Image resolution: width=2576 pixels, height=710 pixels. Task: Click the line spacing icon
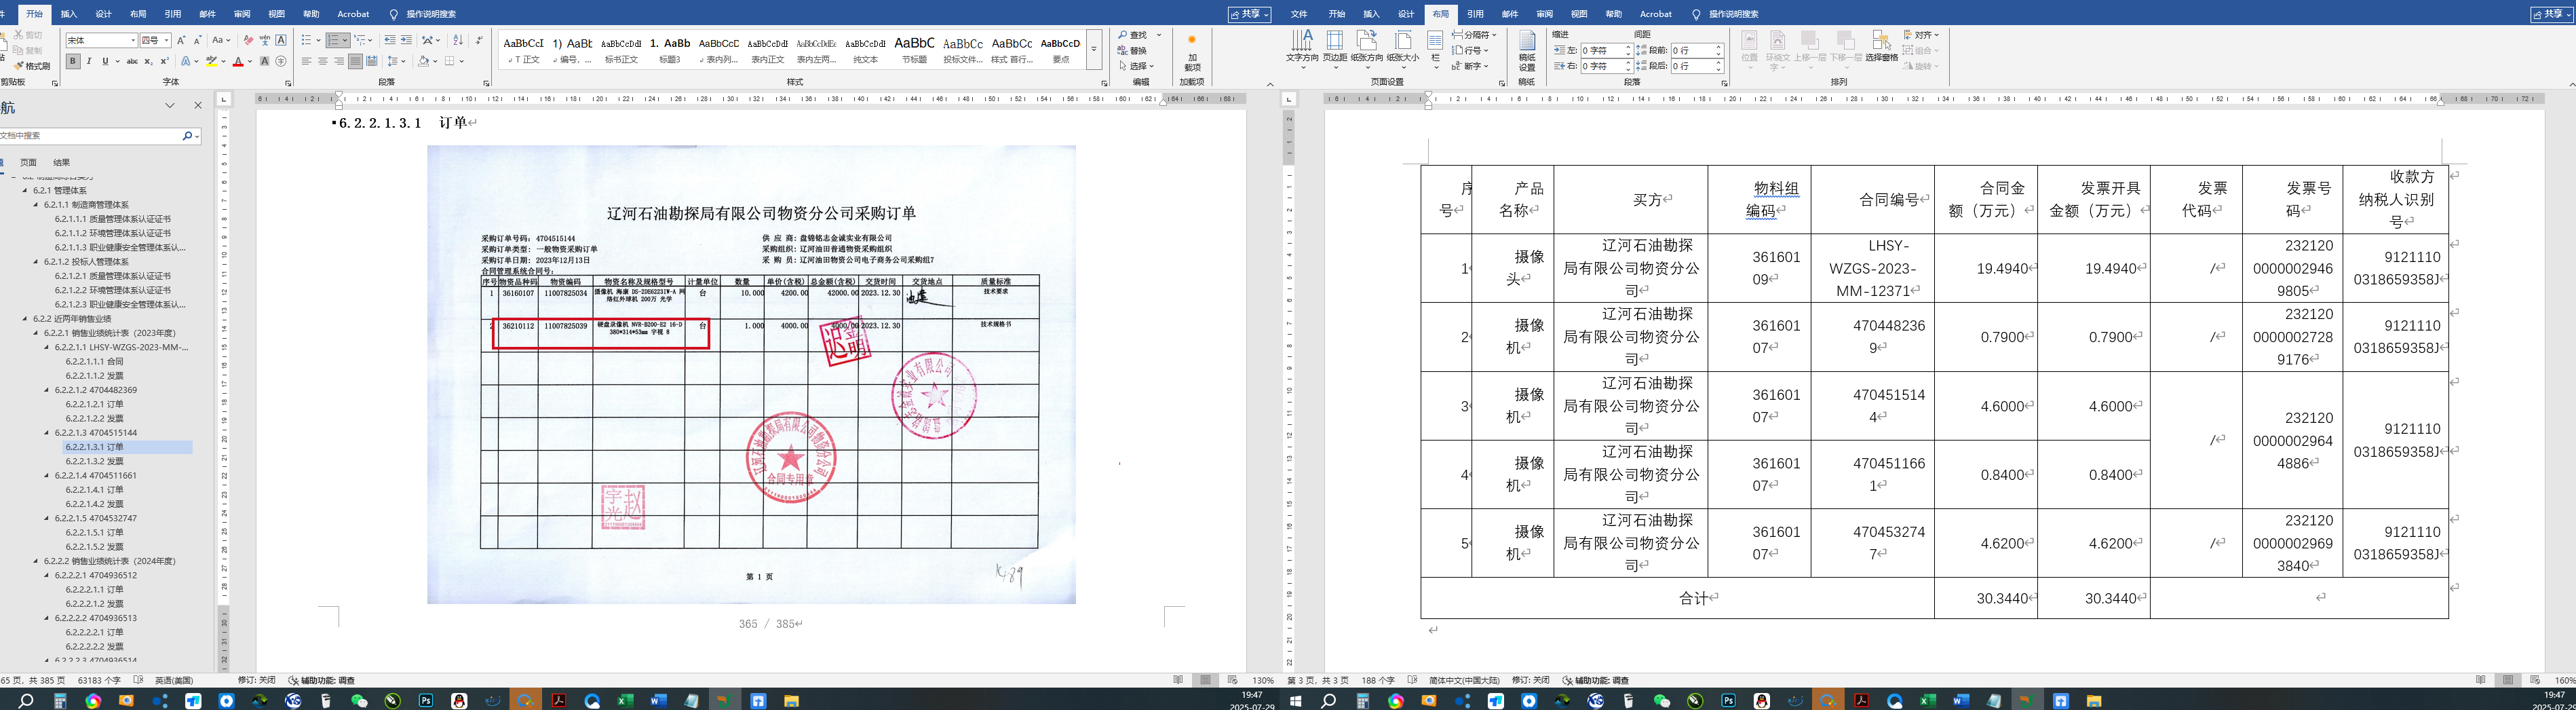click(x=394, y=61)
